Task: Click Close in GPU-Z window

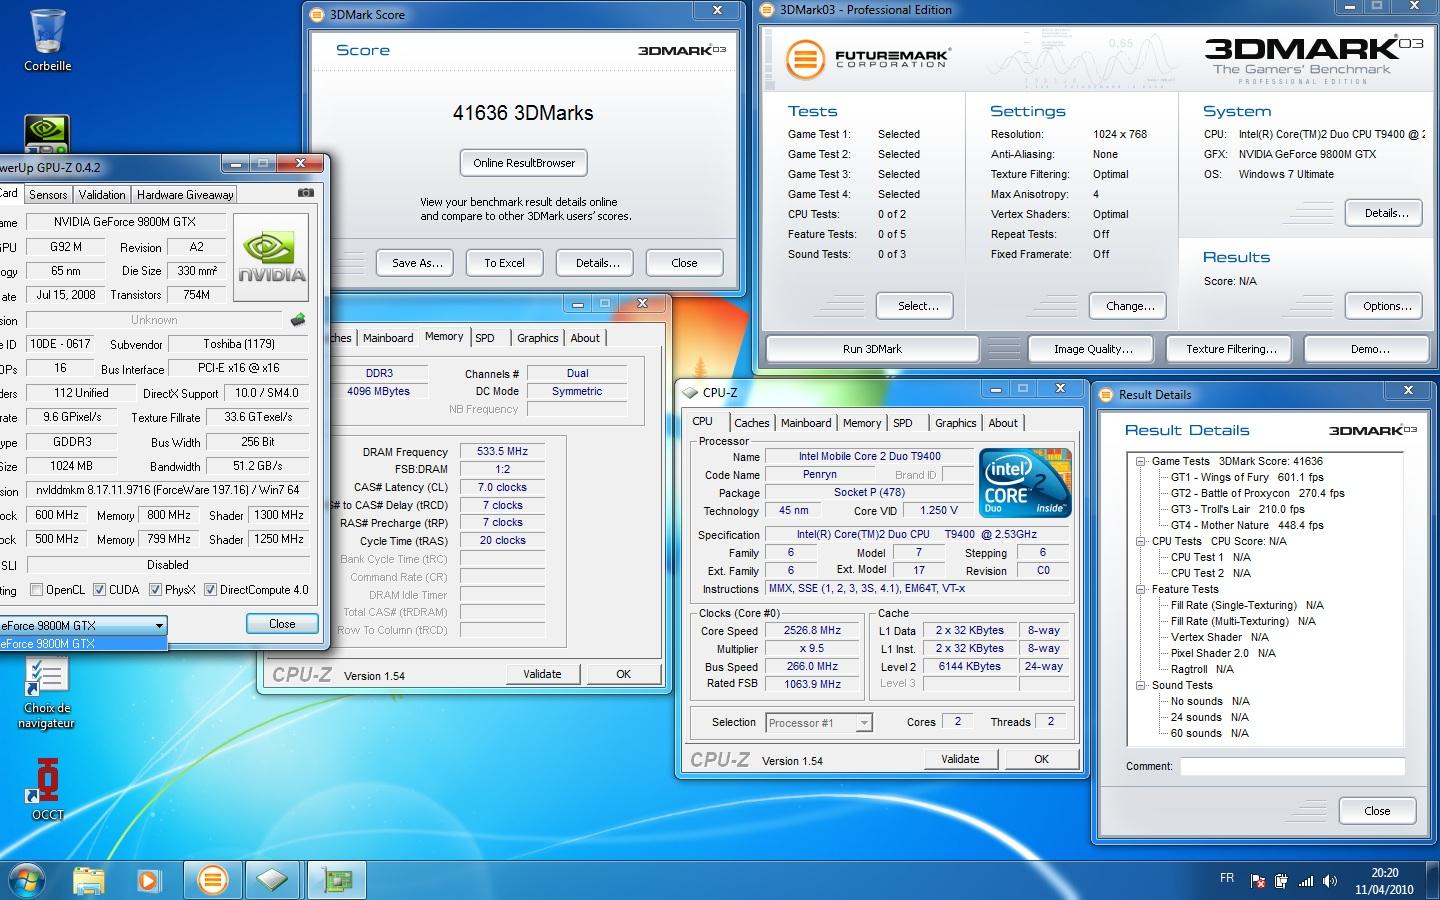Action: coord(282,624)
